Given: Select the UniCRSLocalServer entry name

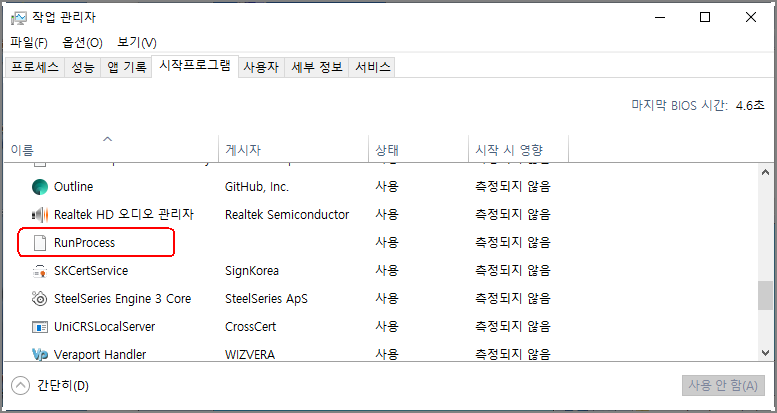Looking at the screenshot, I should pos(104,327).
